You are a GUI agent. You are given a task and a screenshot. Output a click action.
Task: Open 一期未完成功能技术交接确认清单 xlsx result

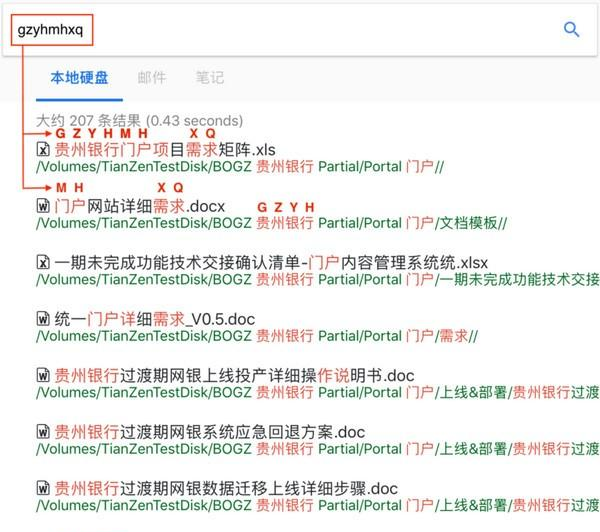(271, 263)
